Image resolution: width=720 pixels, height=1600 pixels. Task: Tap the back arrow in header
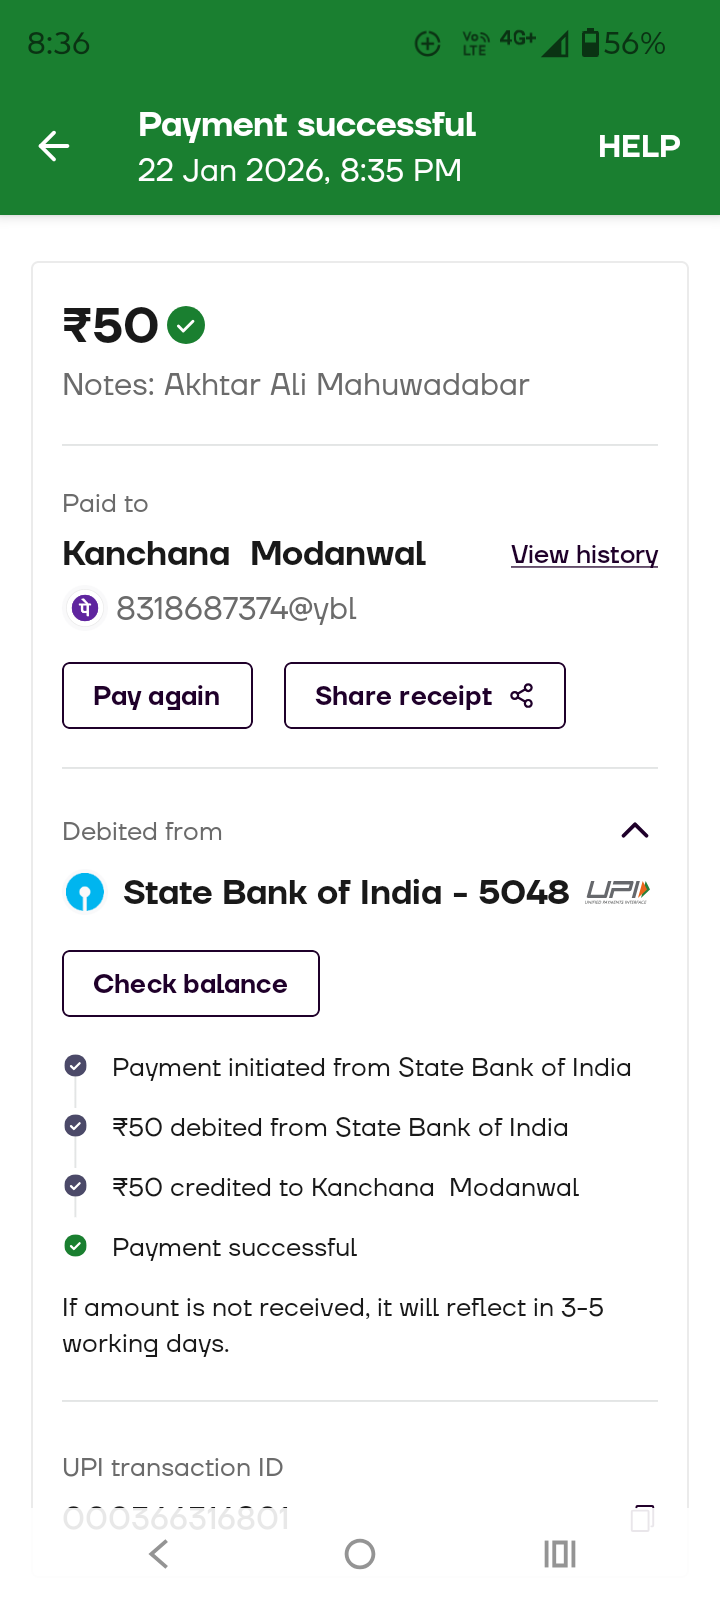(x=54, y=147)
